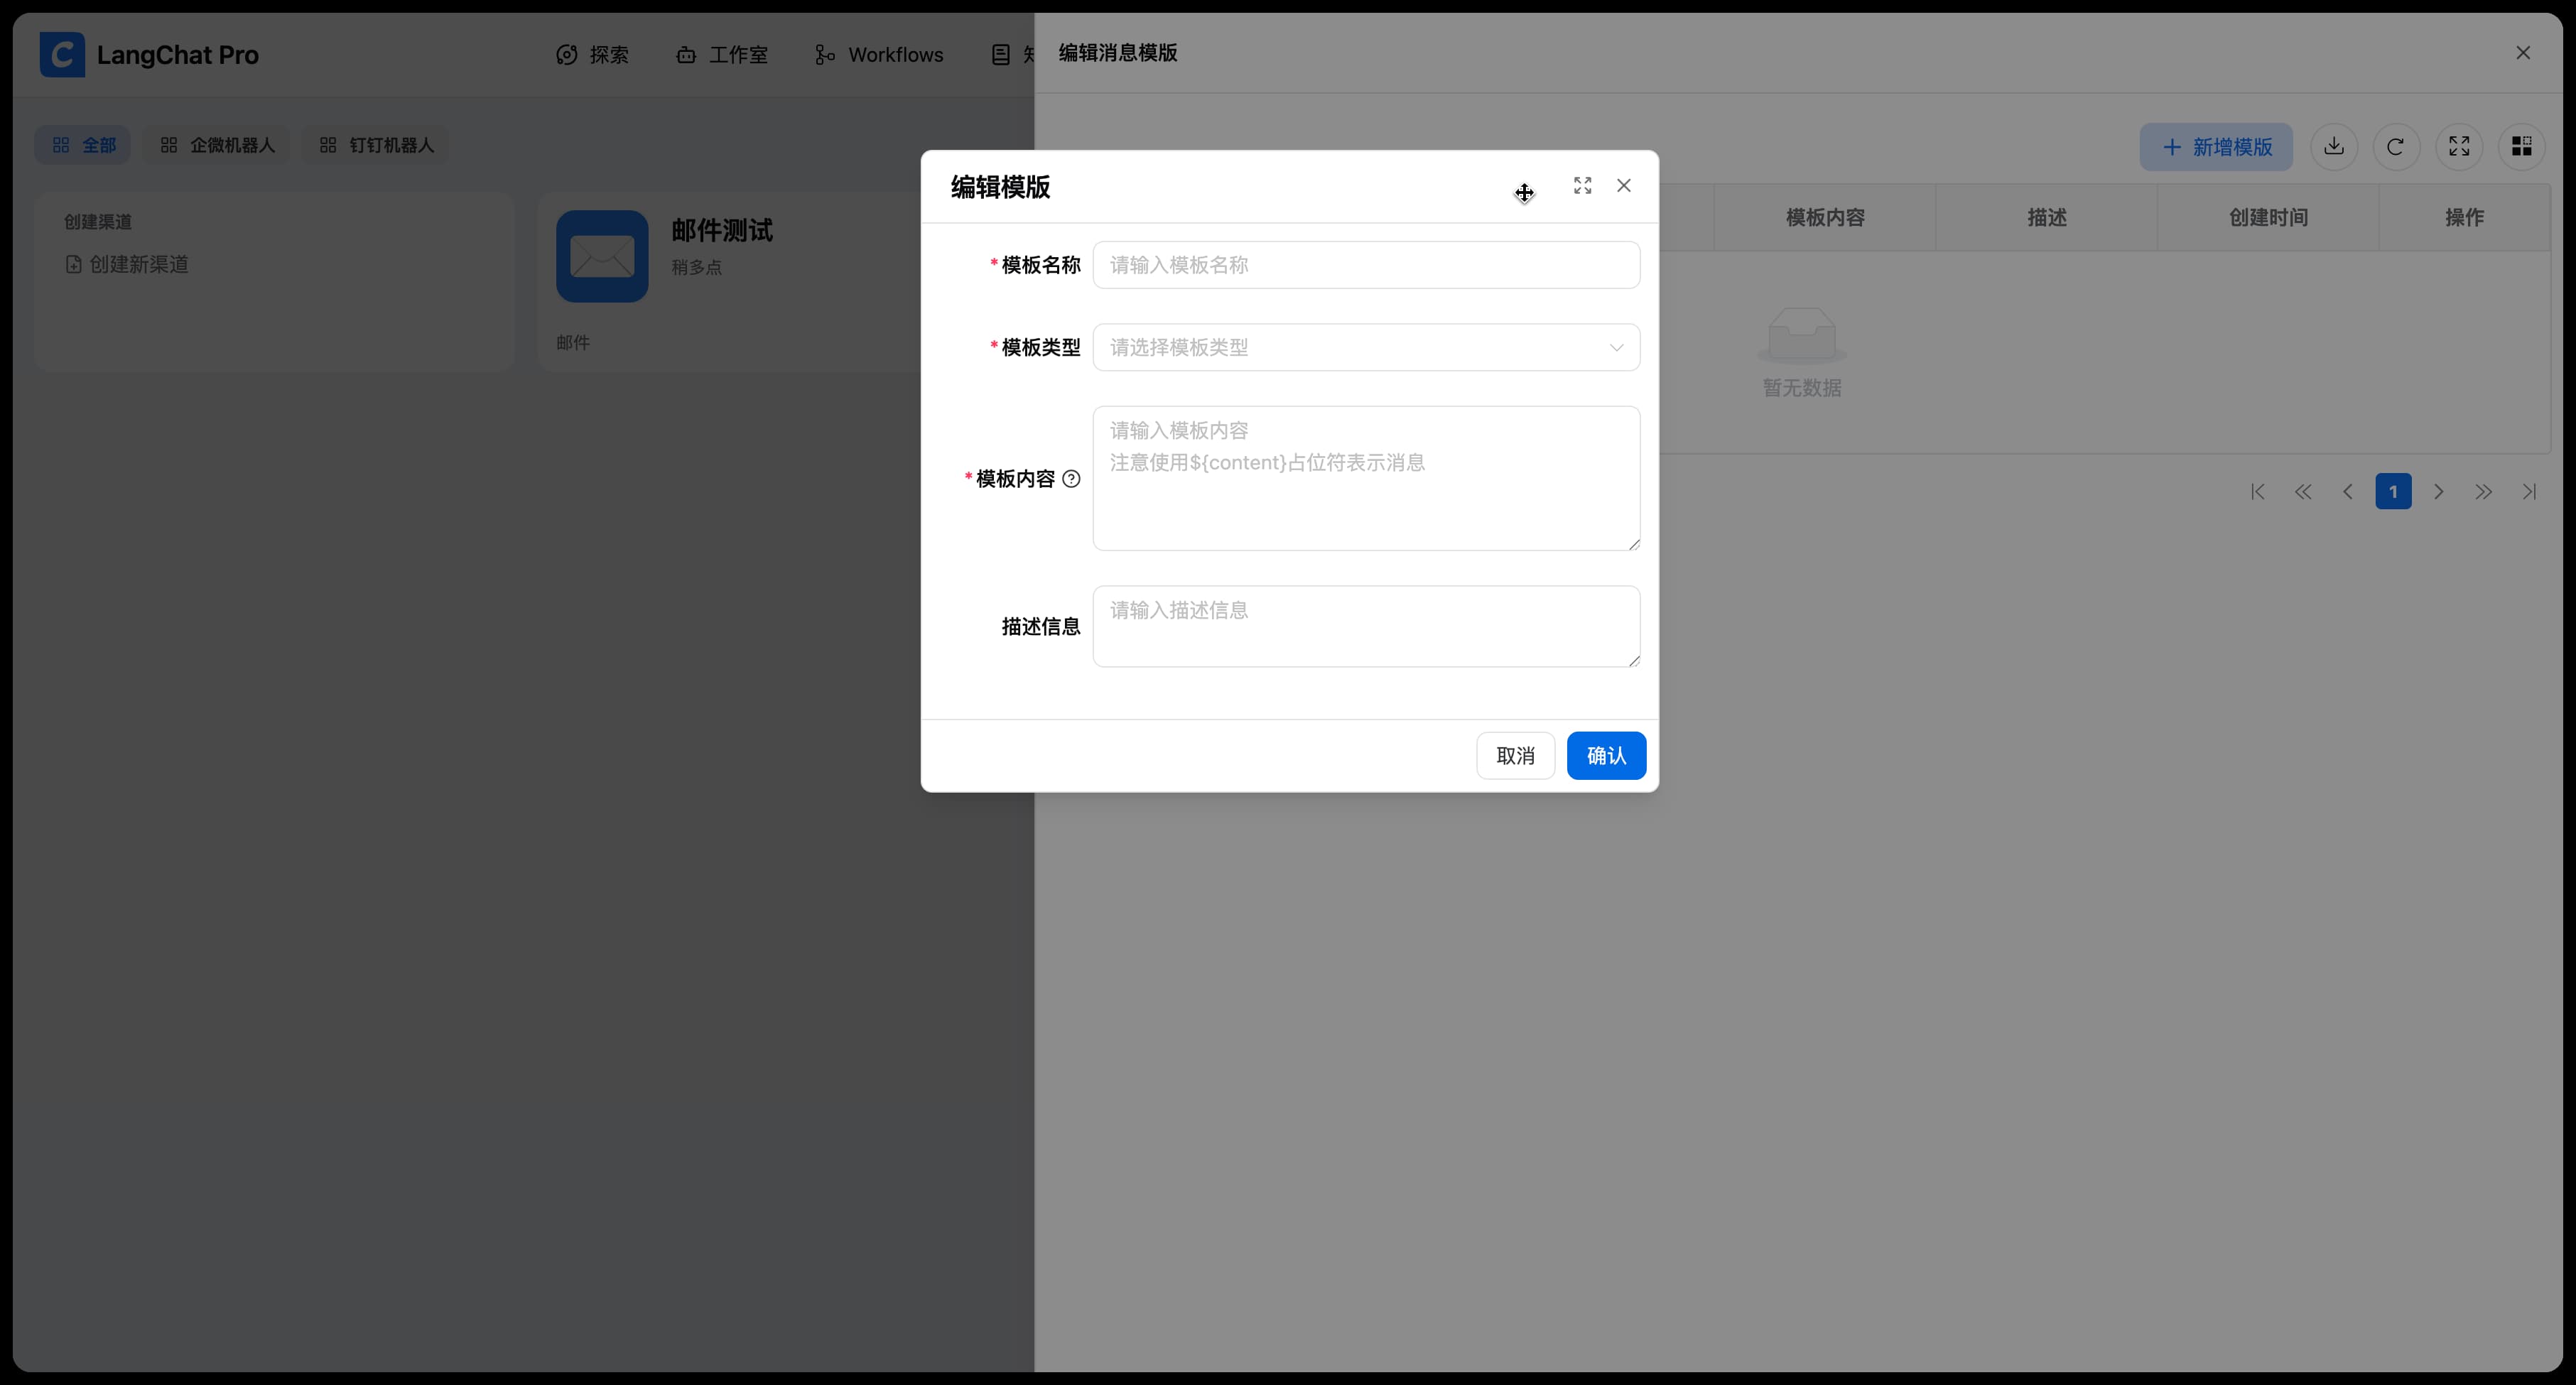Image resolution: width=2576 pixels, height=1385 pixels.
Task: Open the column settings grid icon
Action: pyautogui.click(x=2522, y=147)
